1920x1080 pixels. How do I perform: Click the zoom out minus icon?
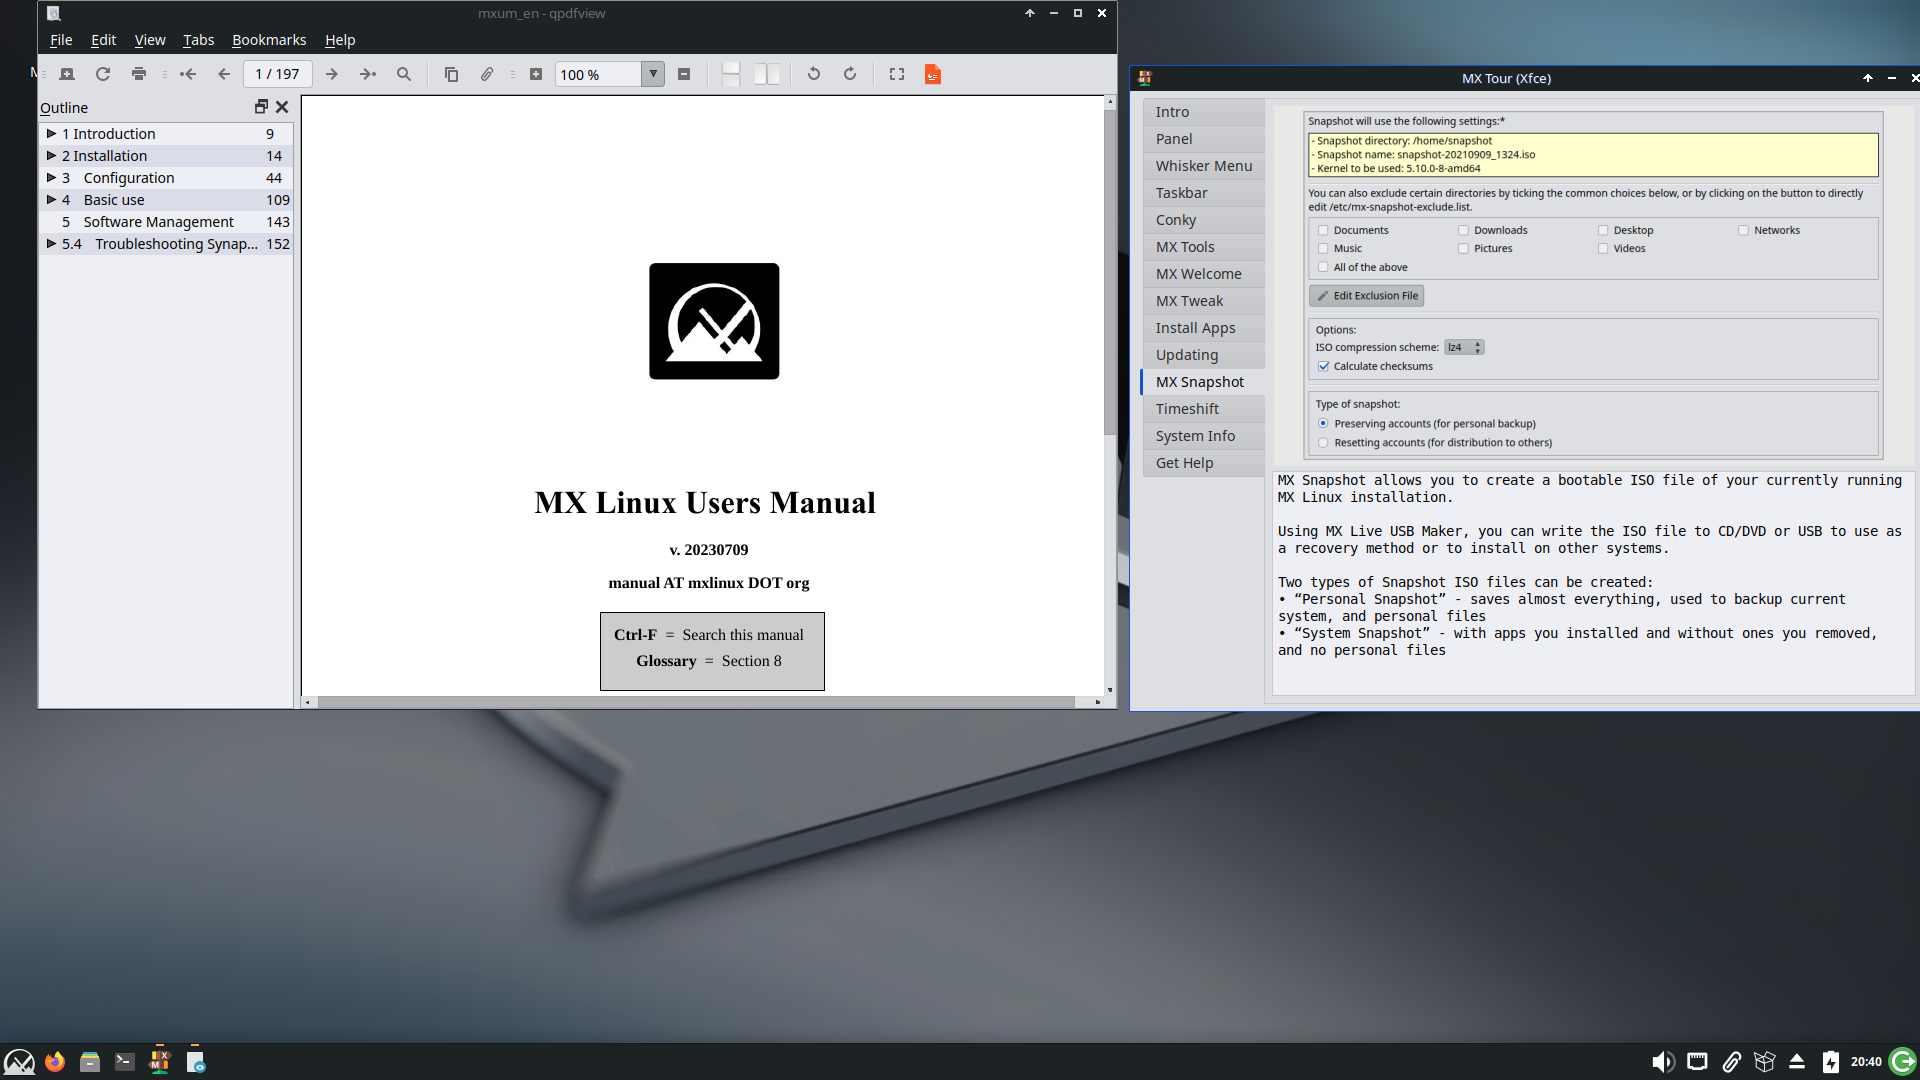point(684,74)
